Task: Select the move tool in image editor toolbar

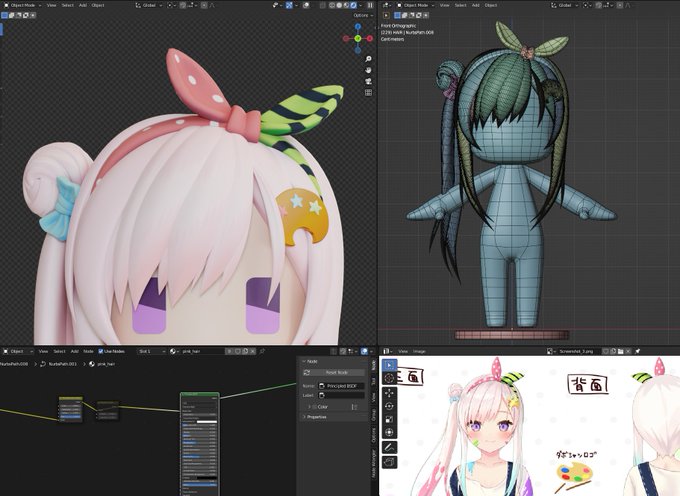Action: pos(389,393)
